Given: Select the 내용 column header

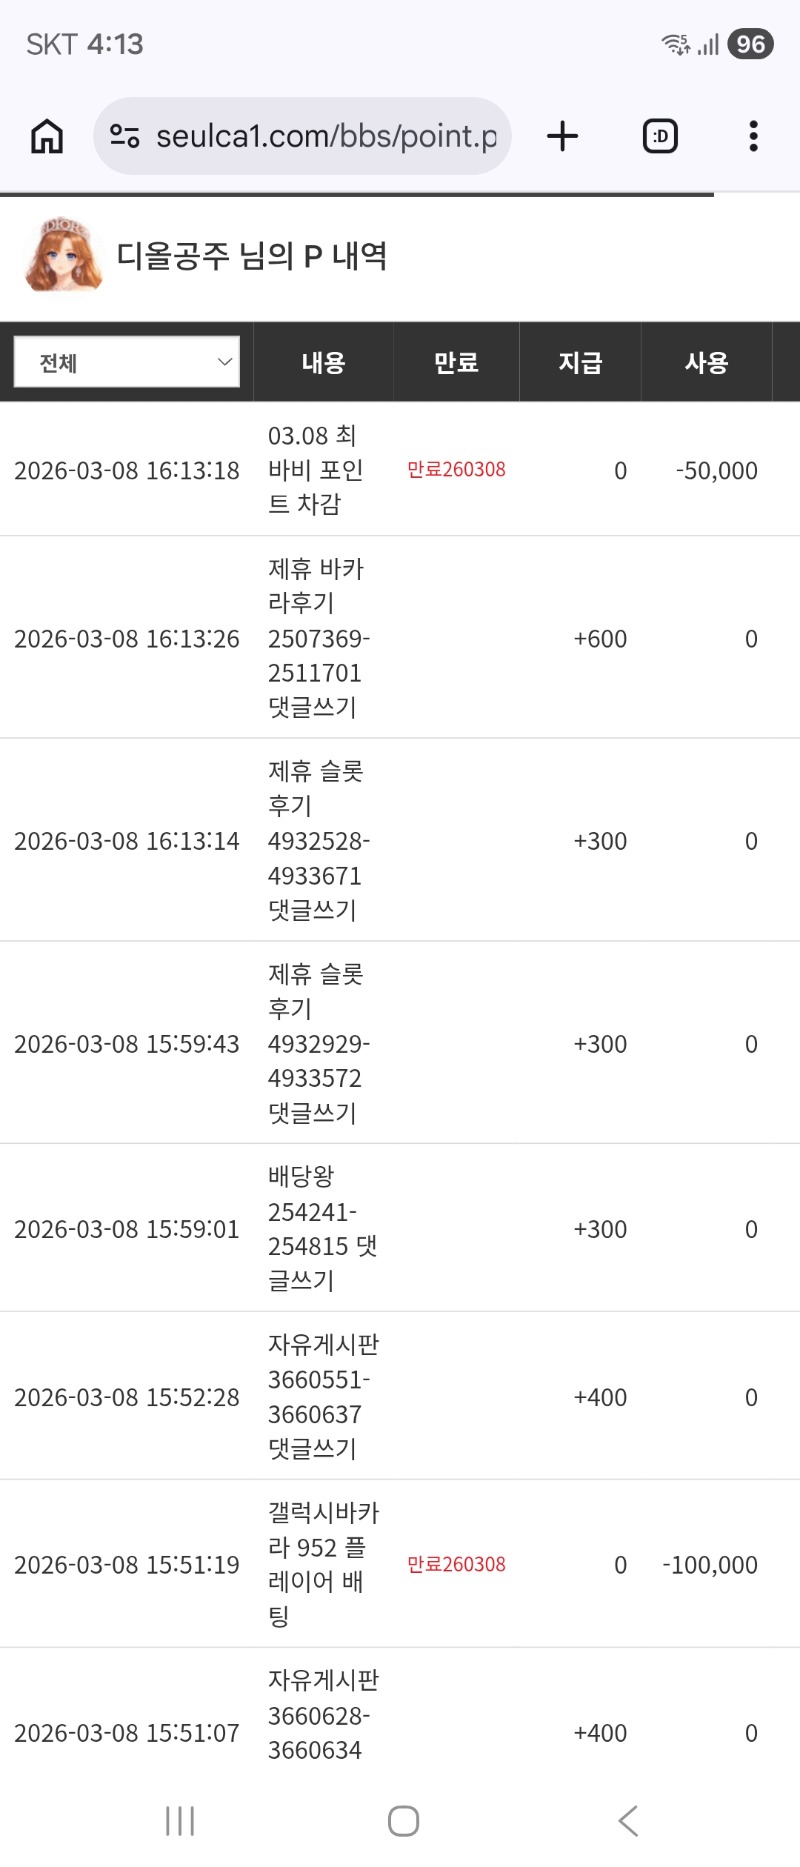Looking at the screenshot, I should [323, 363].
